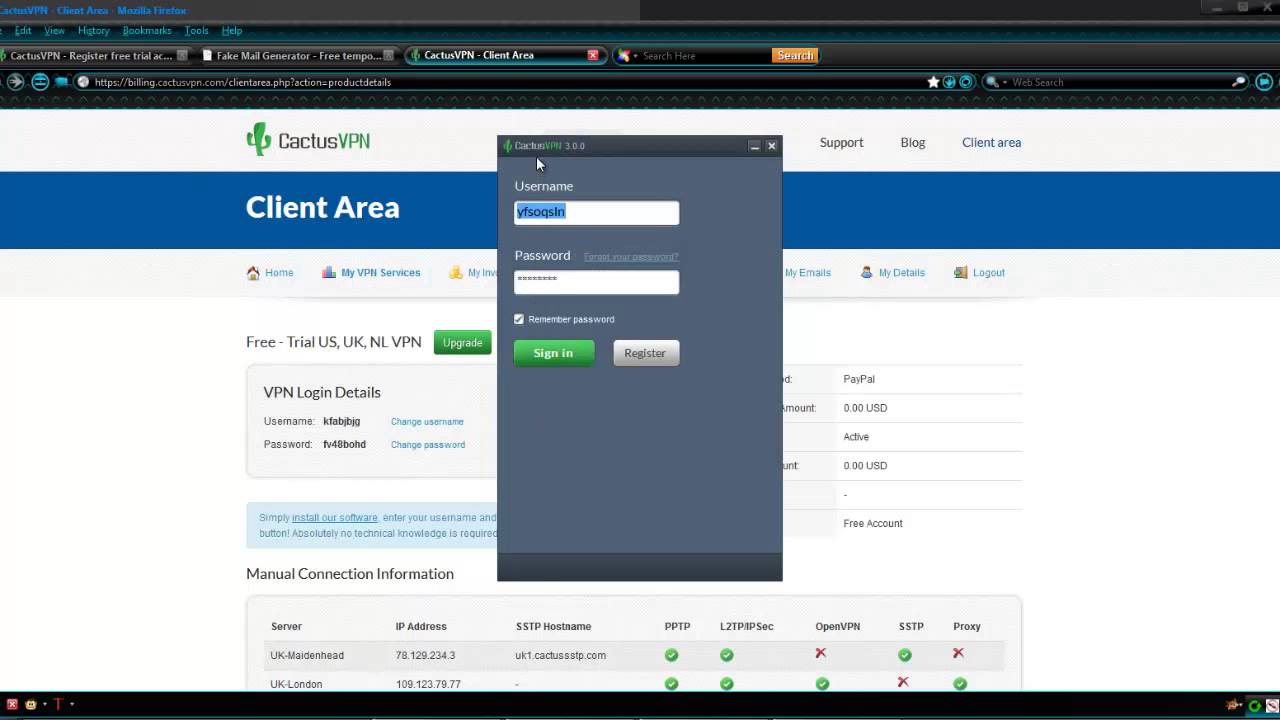Click the Free Account text on the right
Screen dimensions: 1280x720
873,524
